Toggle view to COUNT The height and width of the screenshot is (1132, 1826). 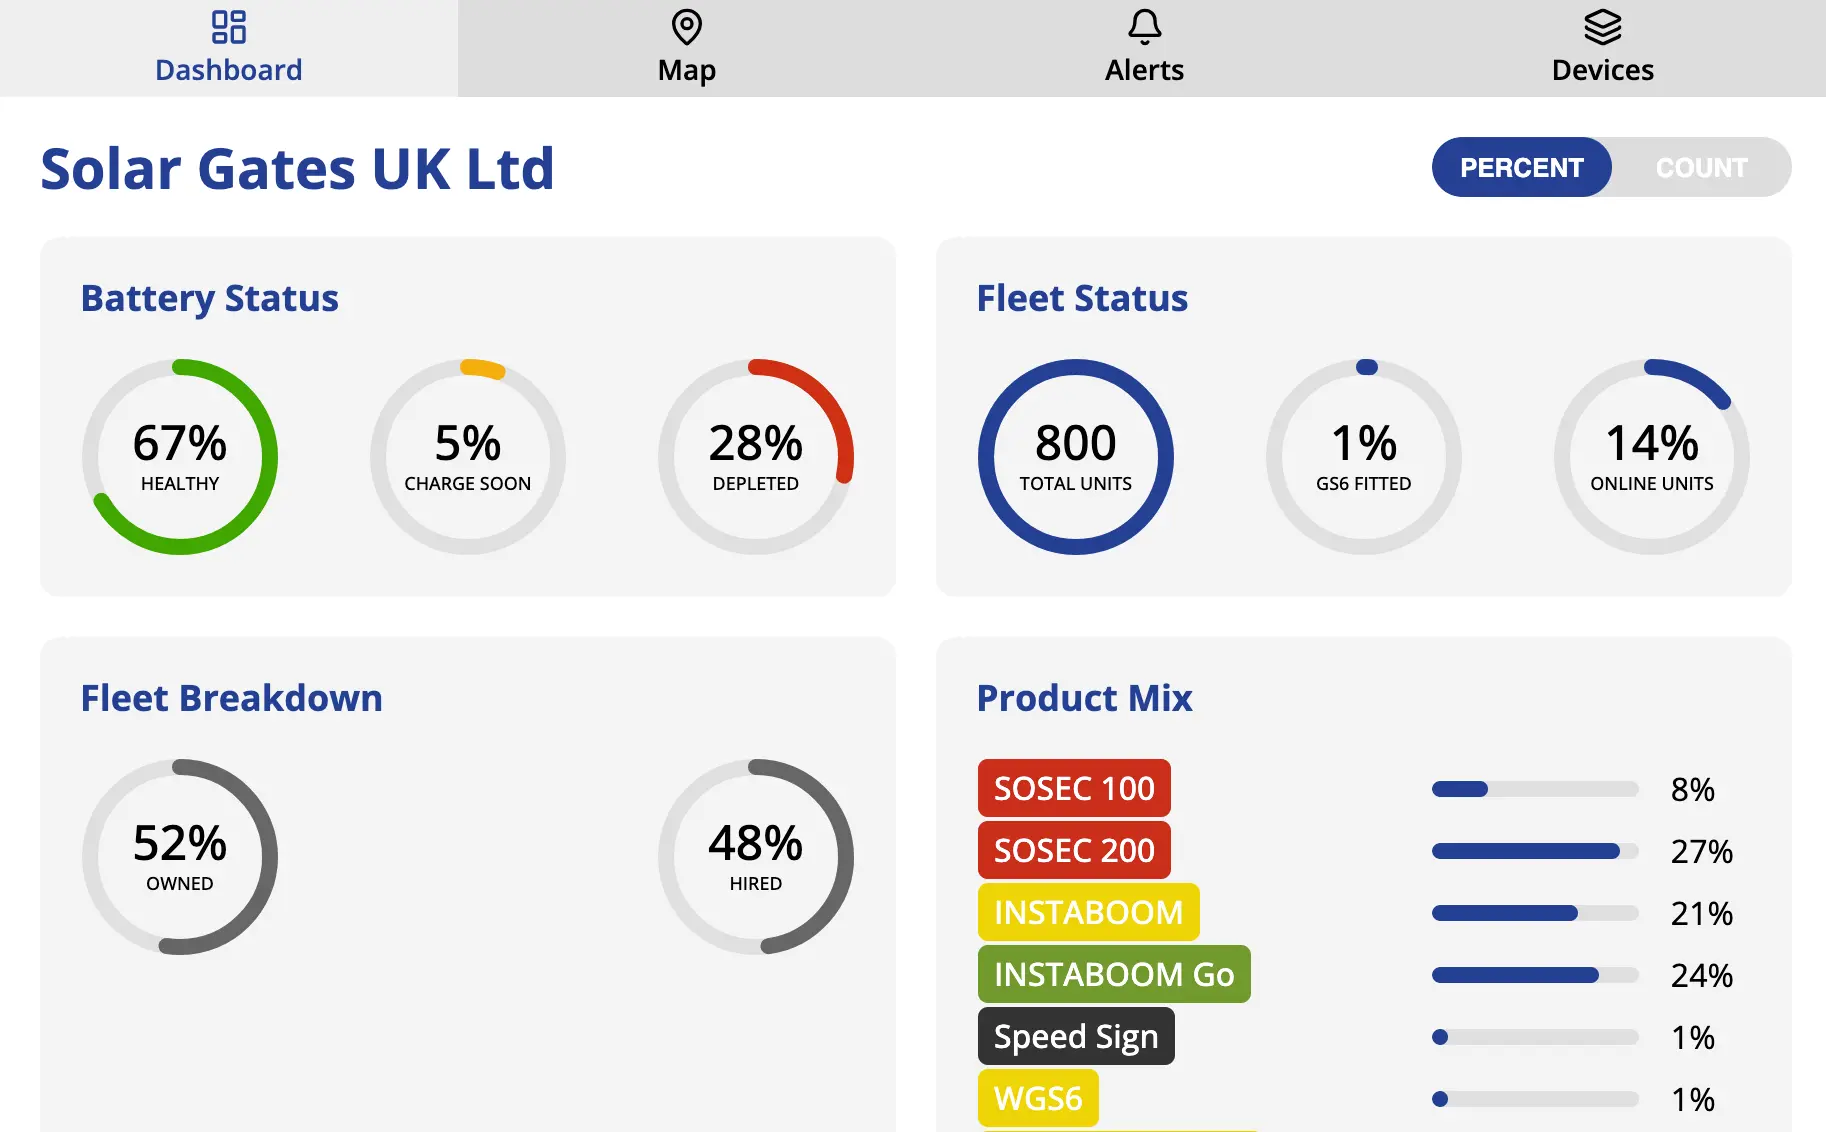point(1701,168)
